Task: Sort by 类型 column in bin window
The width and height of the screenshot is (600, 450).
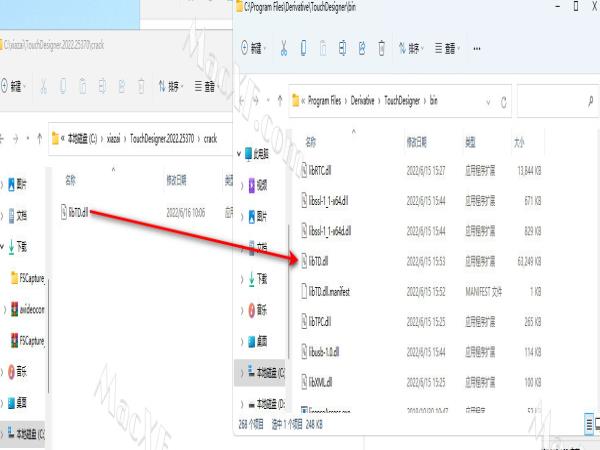Action: coord(470,143)
